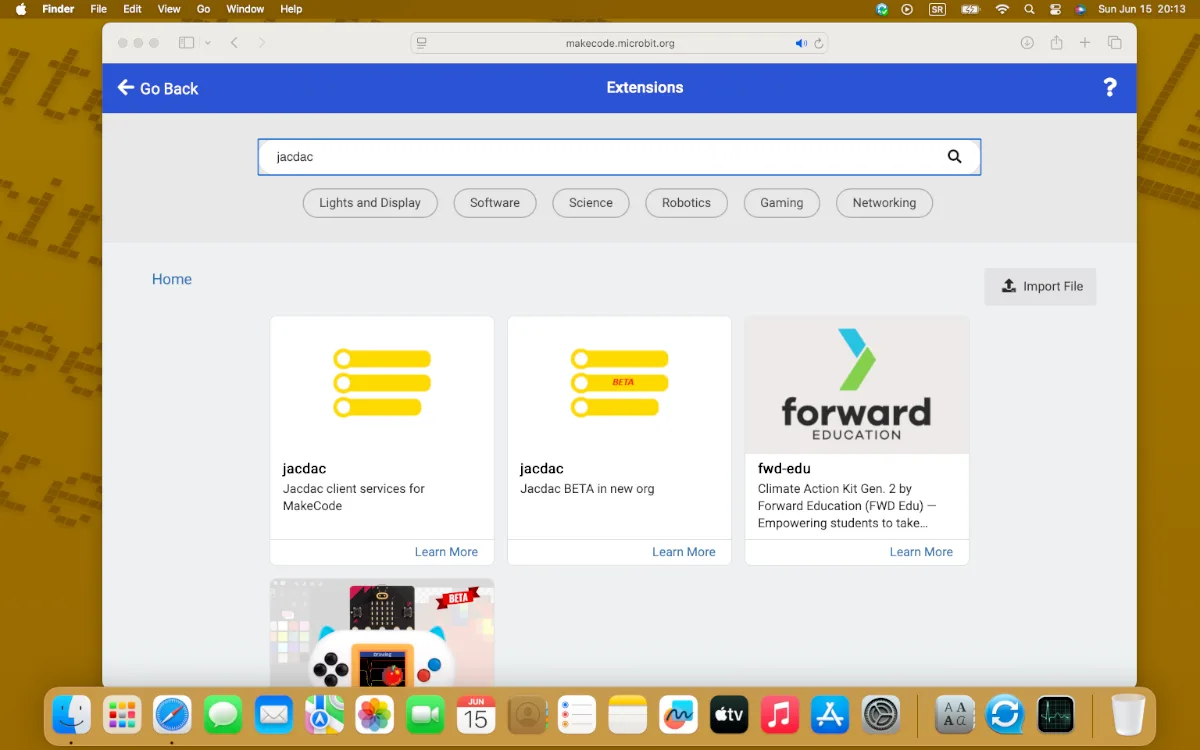Screen dimensions: 1200x750
Task: Click the date and time in menu bar
Action: click(x=1140, y=9)
